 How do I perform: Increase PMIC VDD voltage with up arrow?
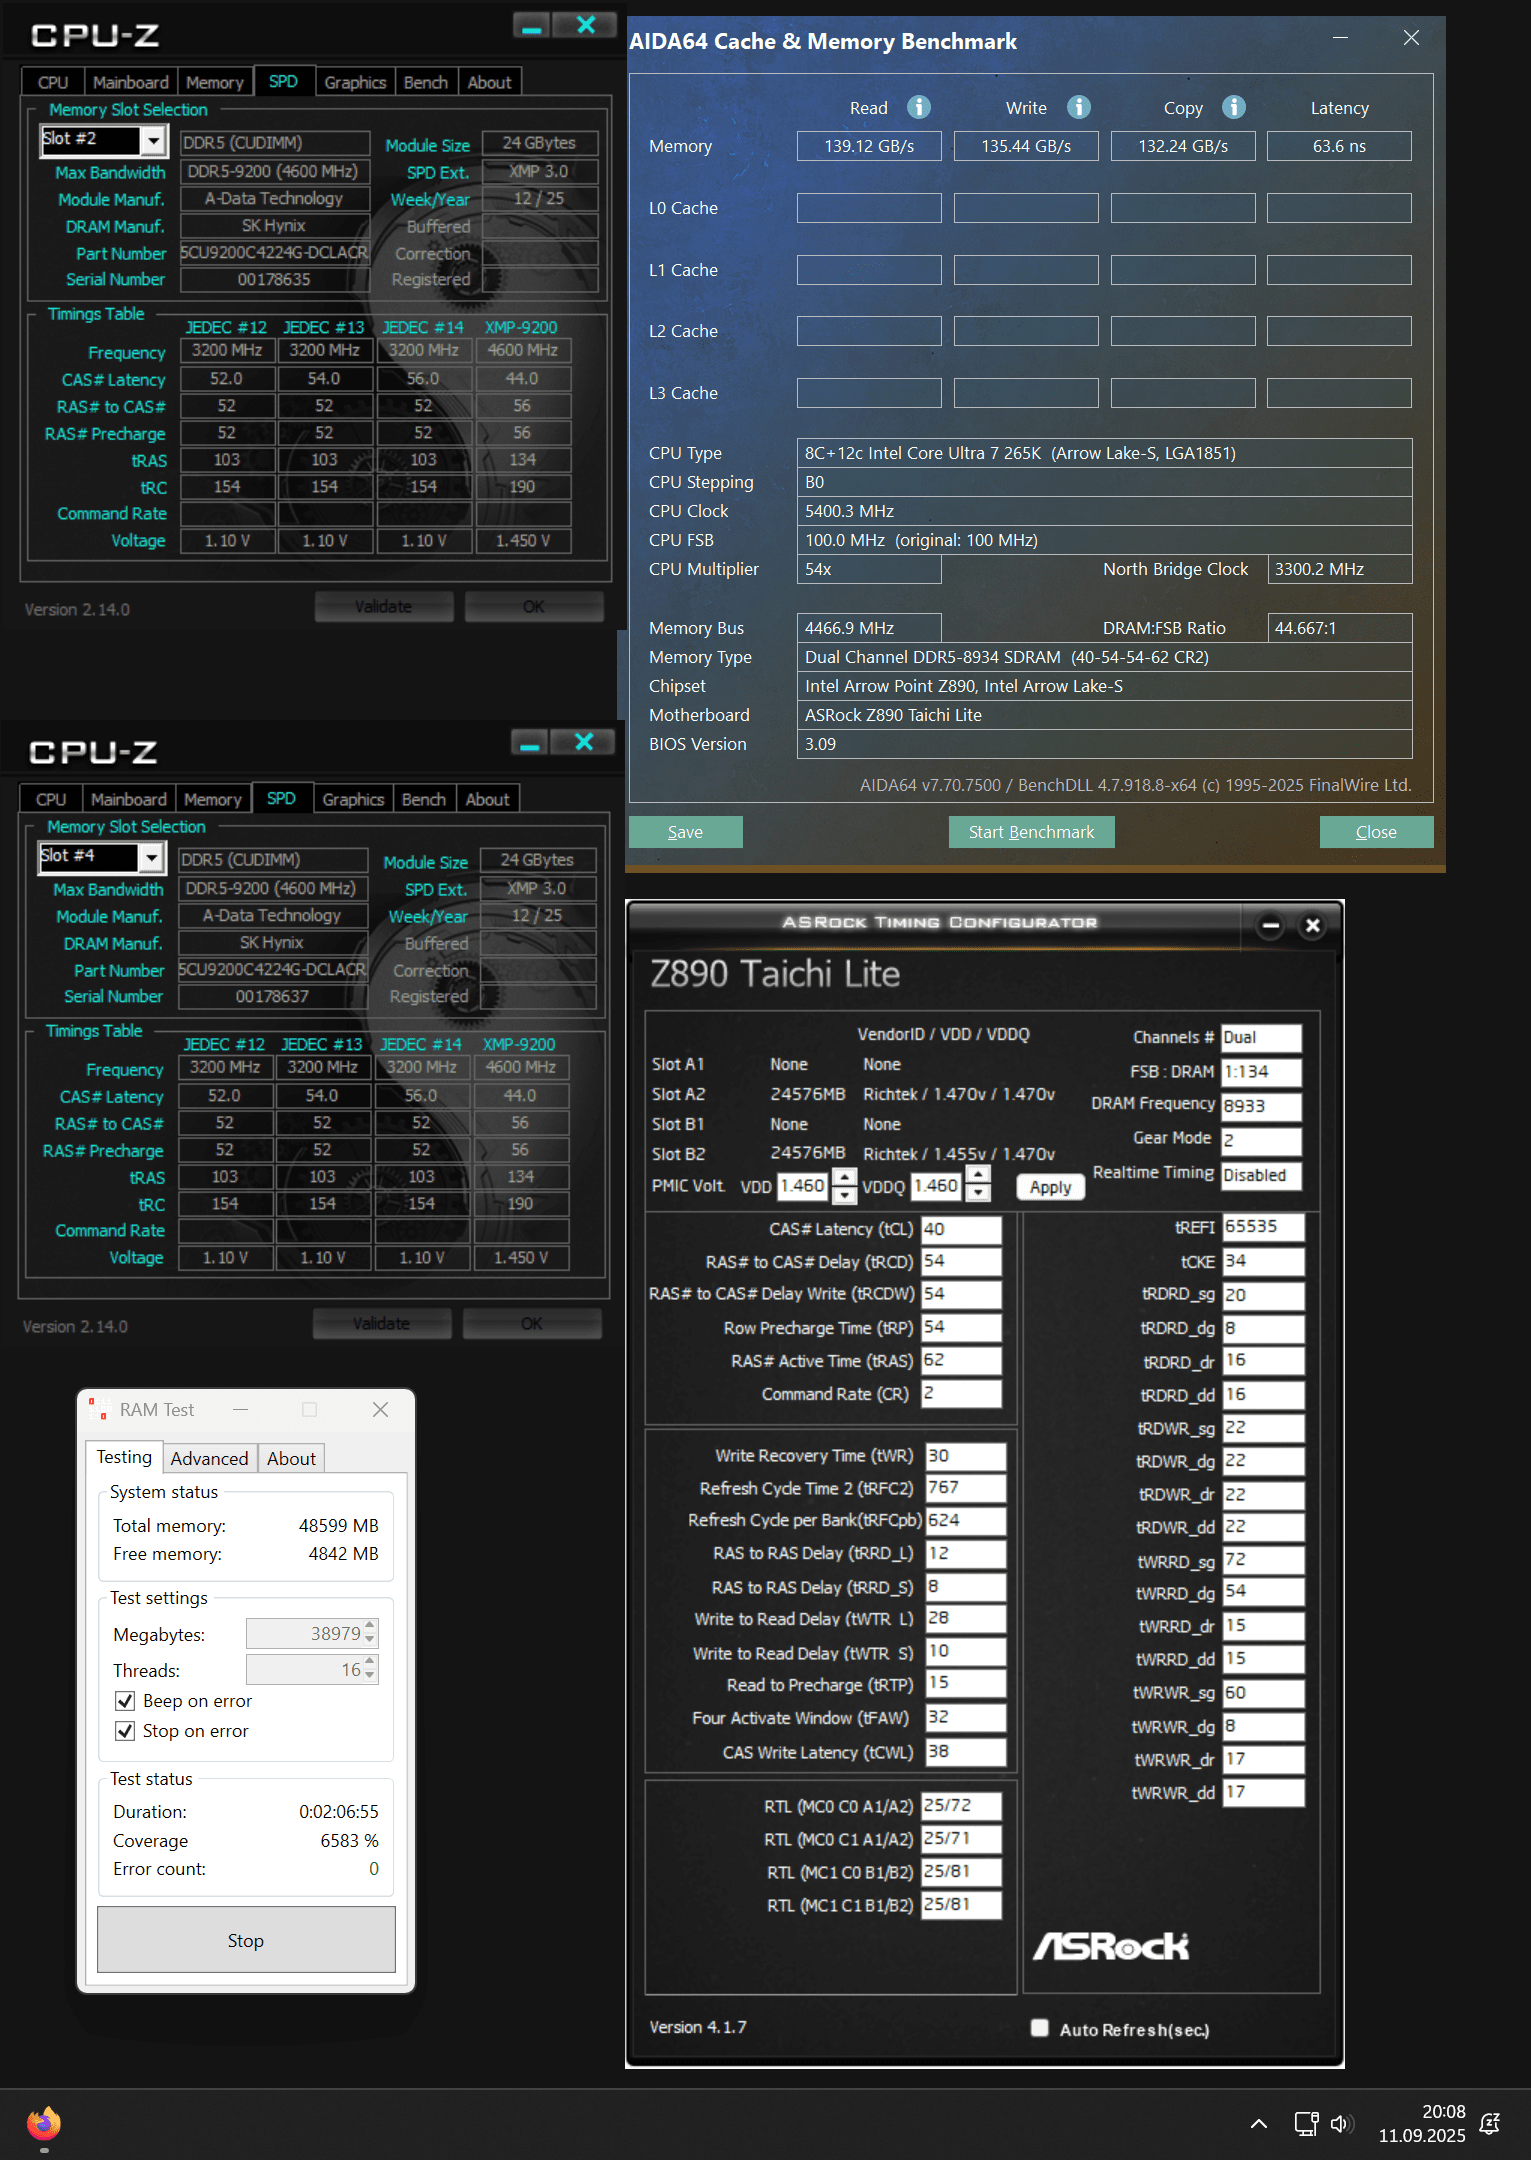point(845,1177)
